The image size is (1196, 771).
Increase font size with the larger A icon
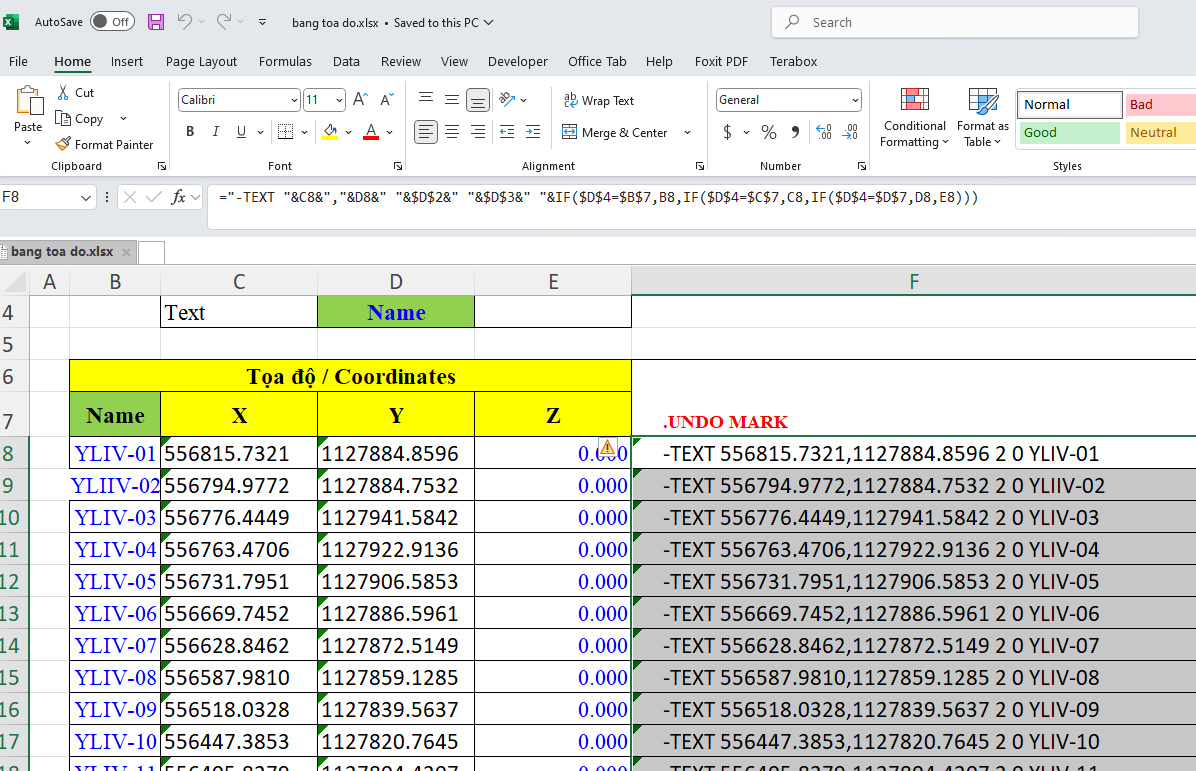[x=360, y=99]
